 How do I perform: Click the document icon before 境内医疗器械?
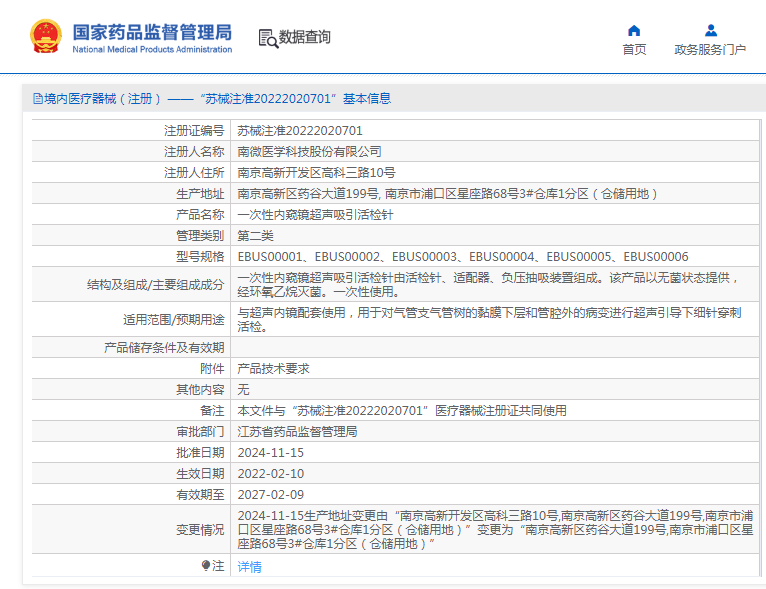(38, 99)
